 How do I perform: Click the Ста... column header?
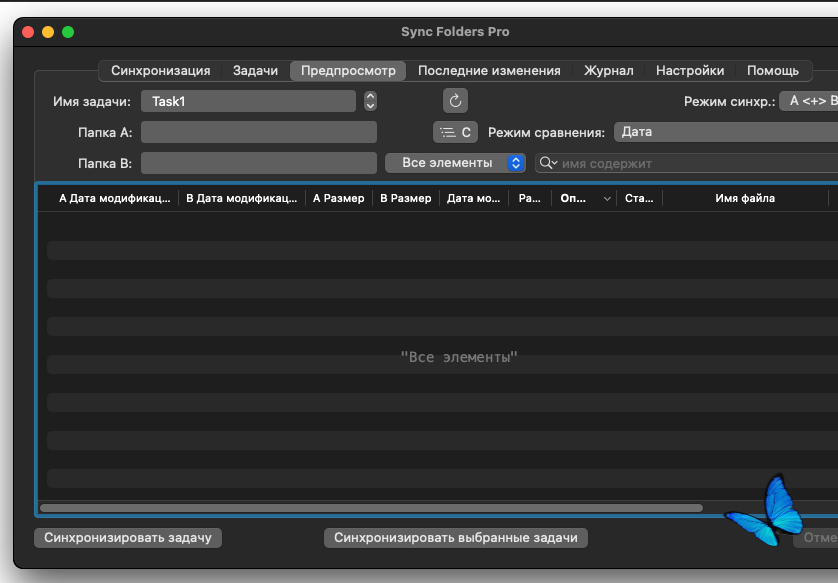coord(639,198)
